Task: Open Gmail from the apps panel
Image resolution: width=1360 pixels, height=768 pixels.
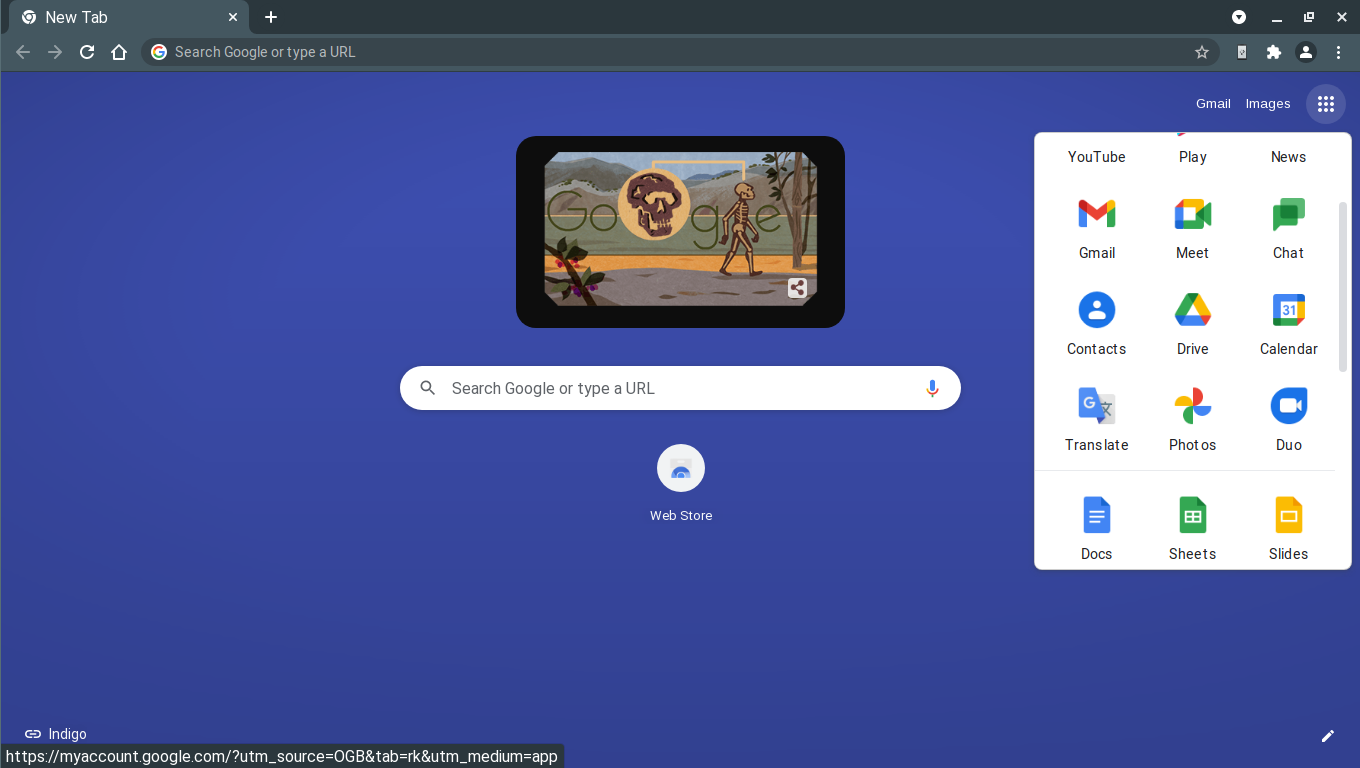Action: click(1096, 229)
